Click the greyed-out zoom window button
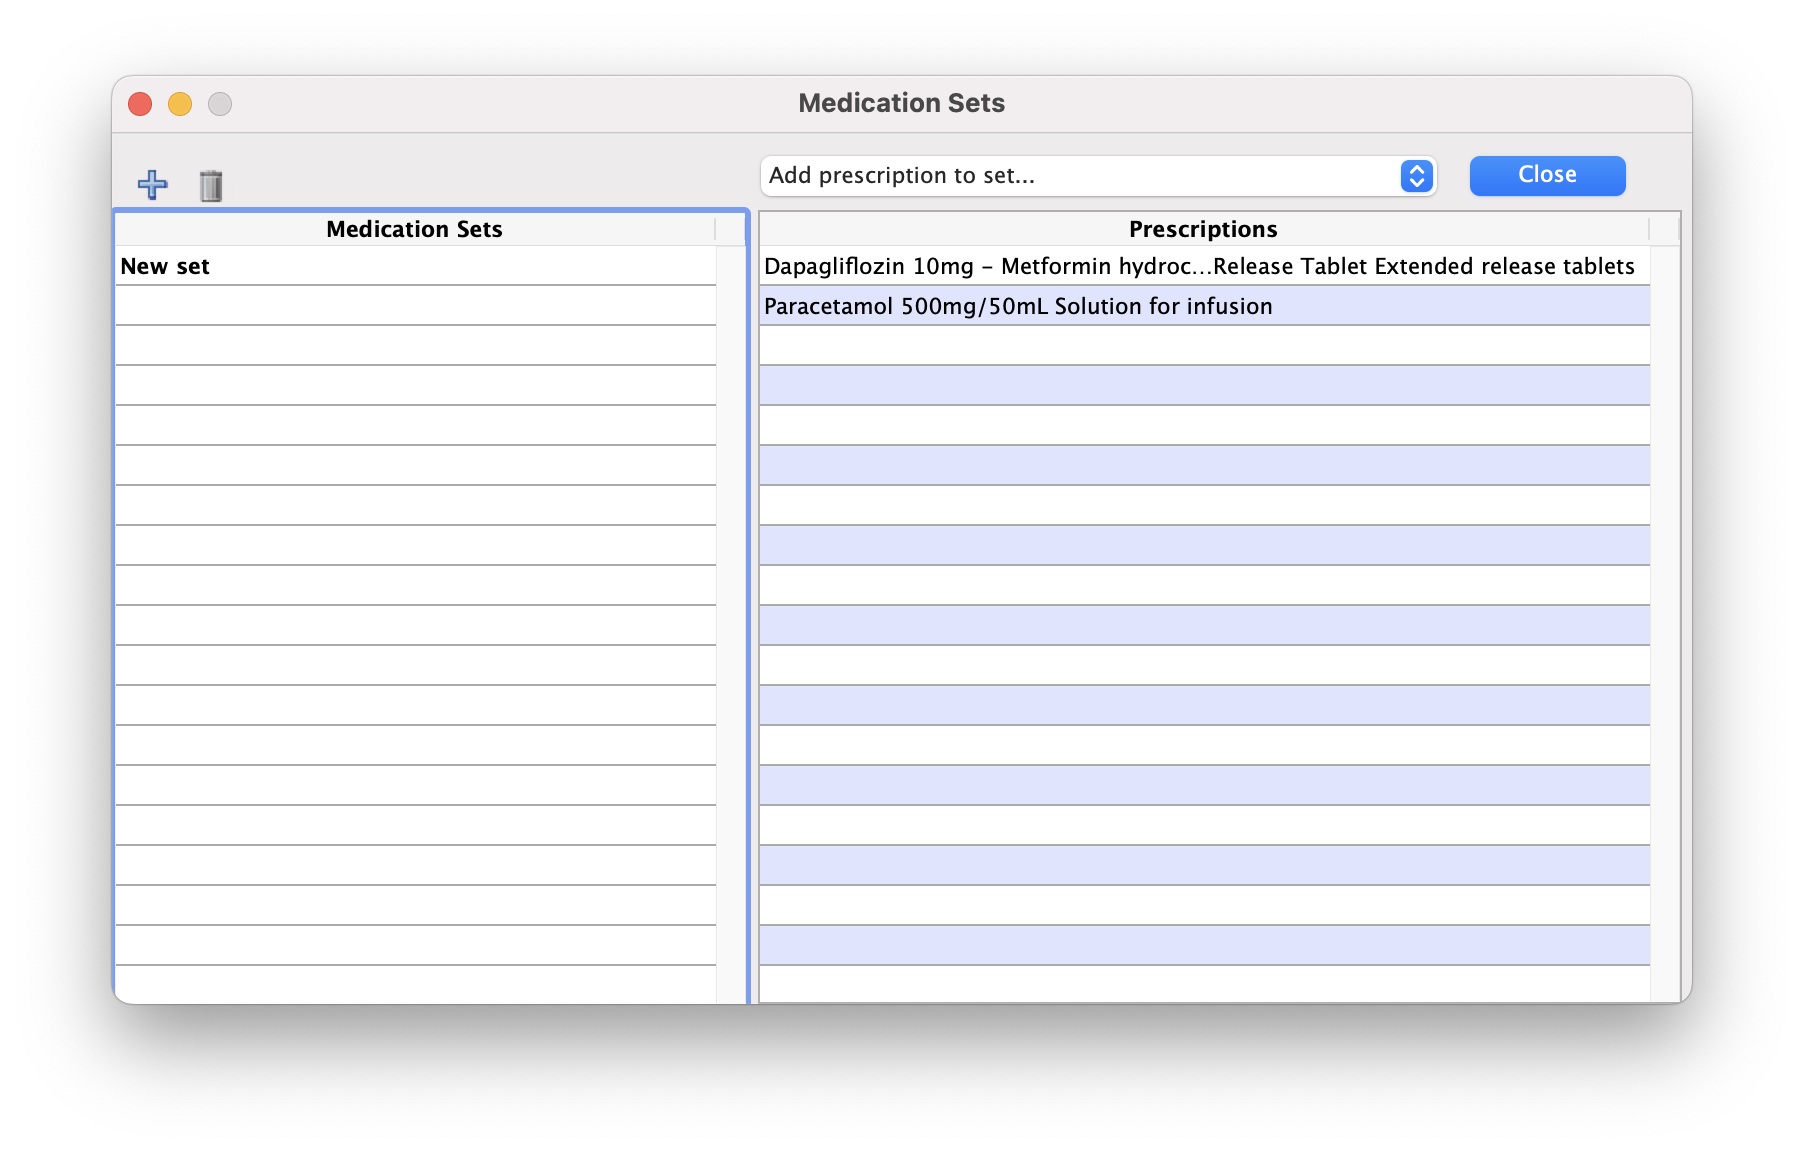 click(220, 104)
